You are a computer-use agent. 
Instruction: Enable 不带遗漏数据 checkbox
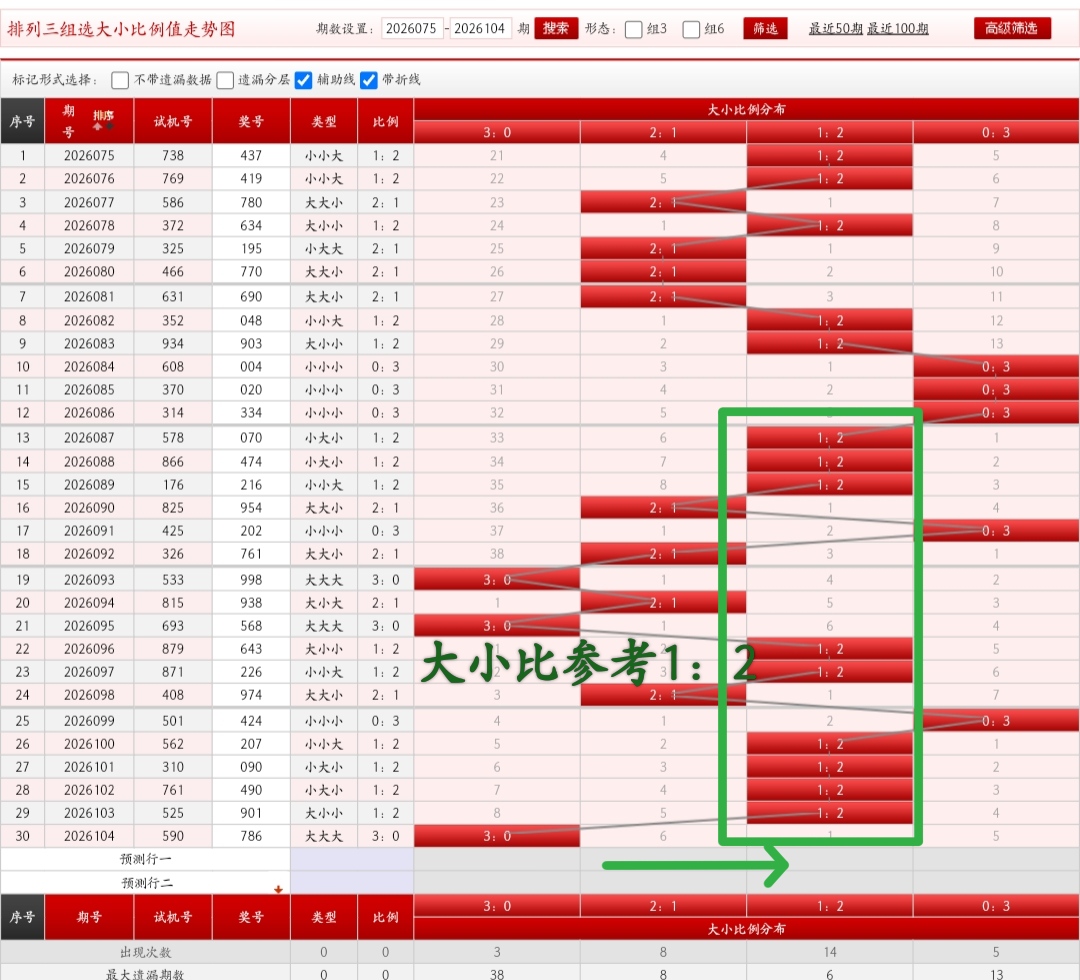tap(120, 80)
